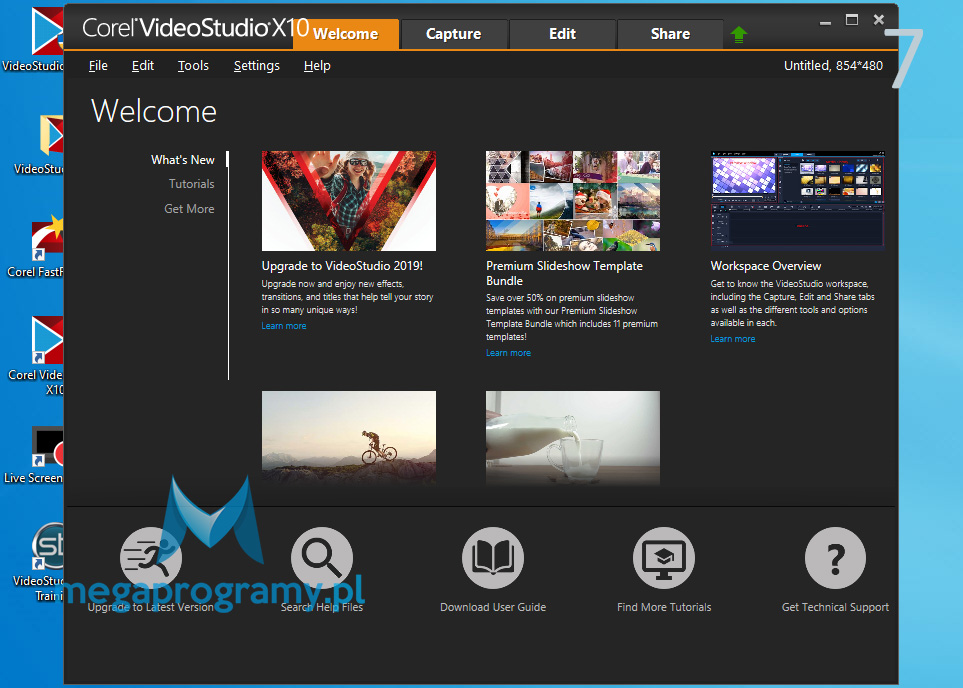
Task: Click the Get Technical Support question mark icon
Action: (835, 558)
